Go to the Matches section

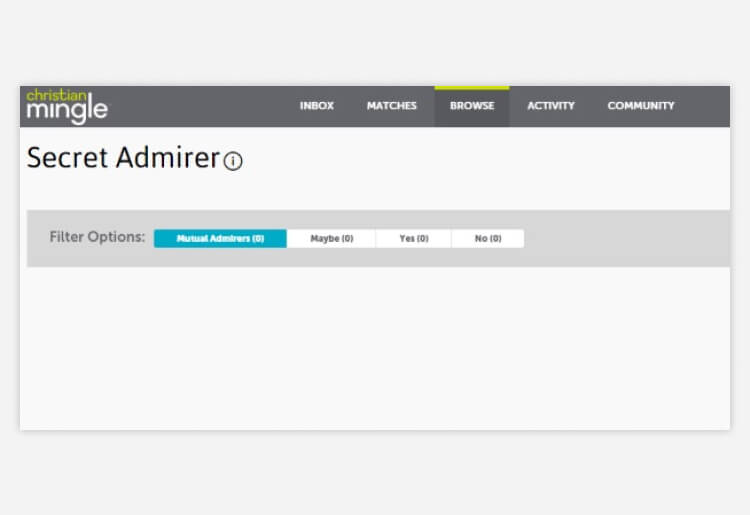(391, 106)
